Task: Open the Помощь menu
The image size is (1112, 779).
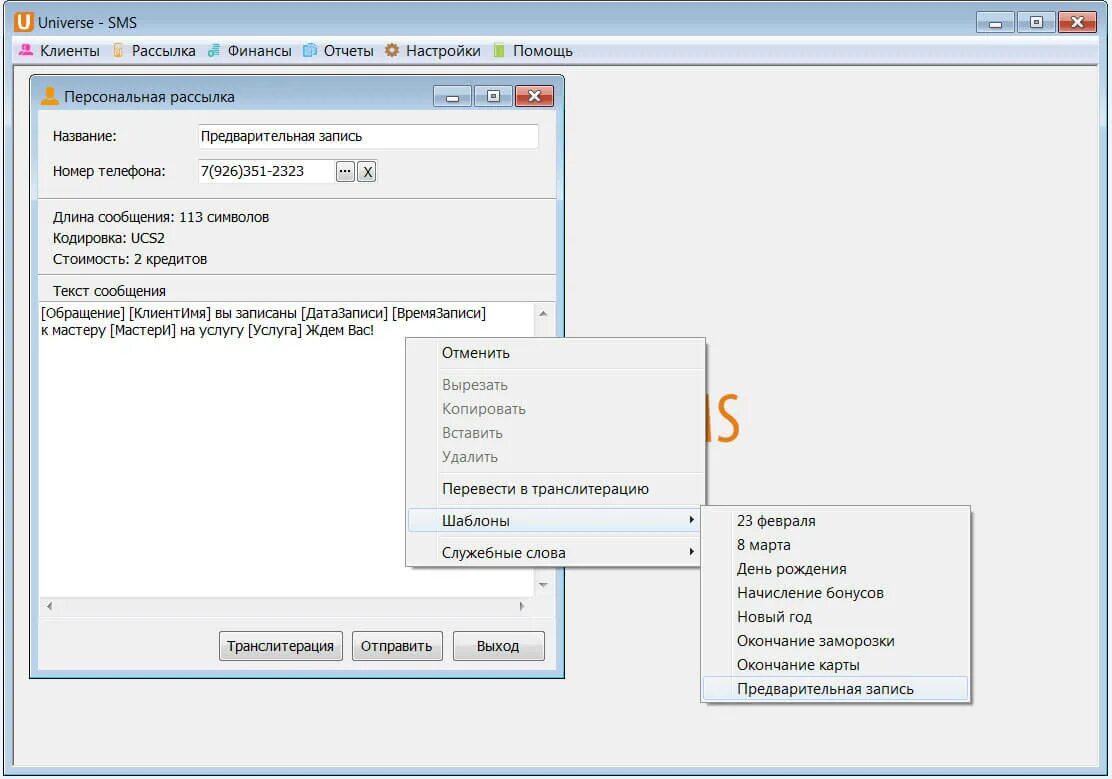Action: [542, 51]
